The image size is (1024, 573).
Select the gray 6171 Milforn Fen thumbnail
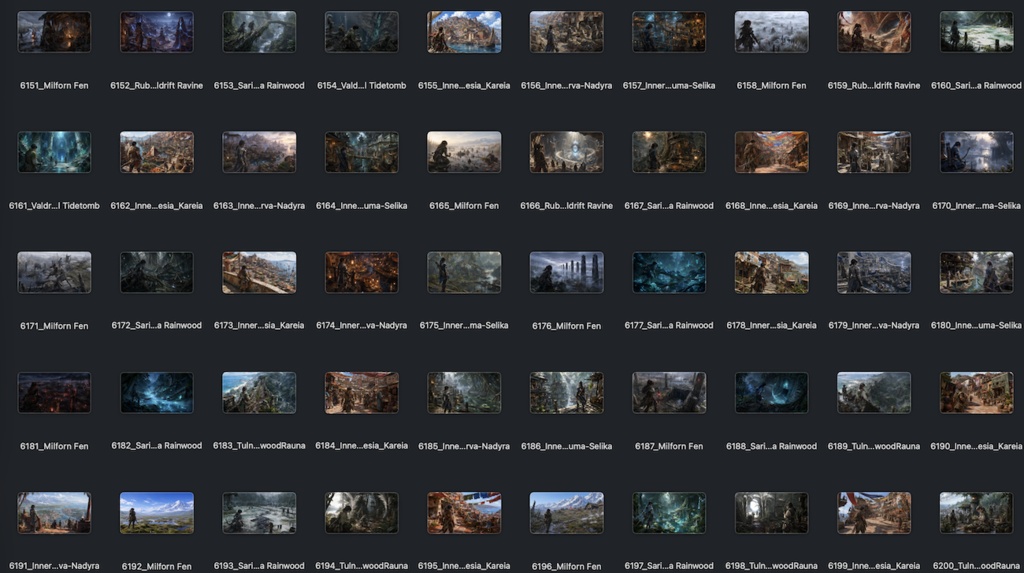coord(54,272)
